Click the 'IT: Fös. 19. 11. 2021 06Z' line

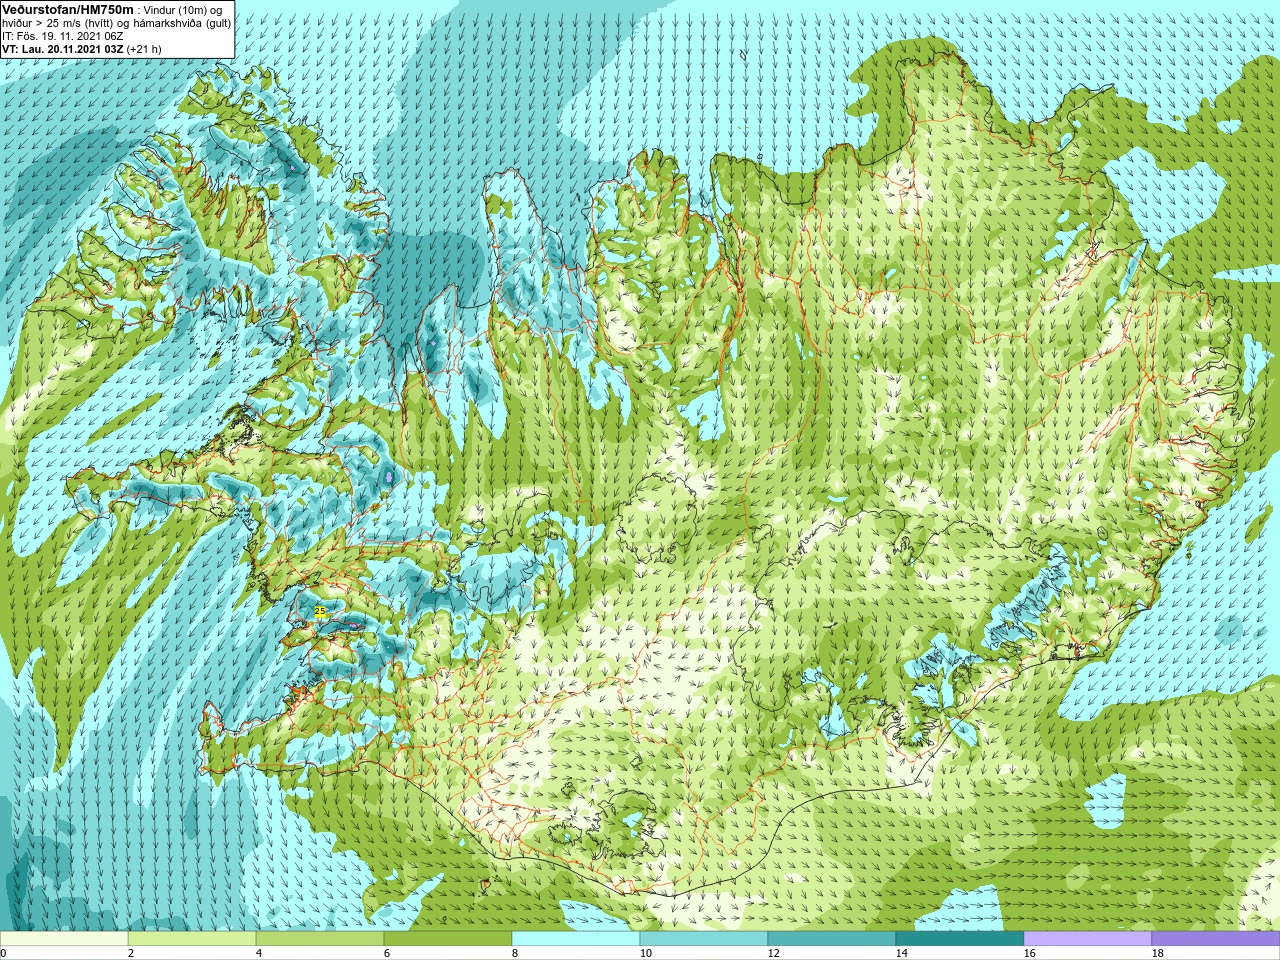[63, 36]
